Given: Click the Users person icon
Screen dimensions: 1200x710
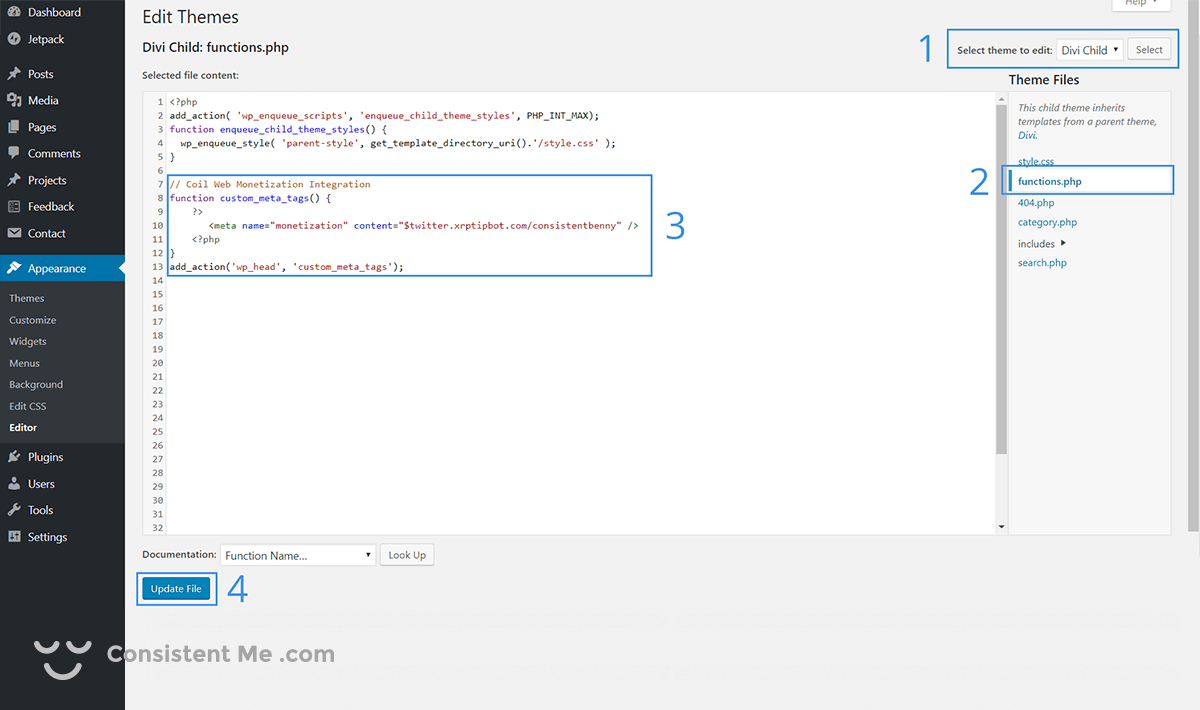Looking at the screenshot, I should click(x=14, y=483).
